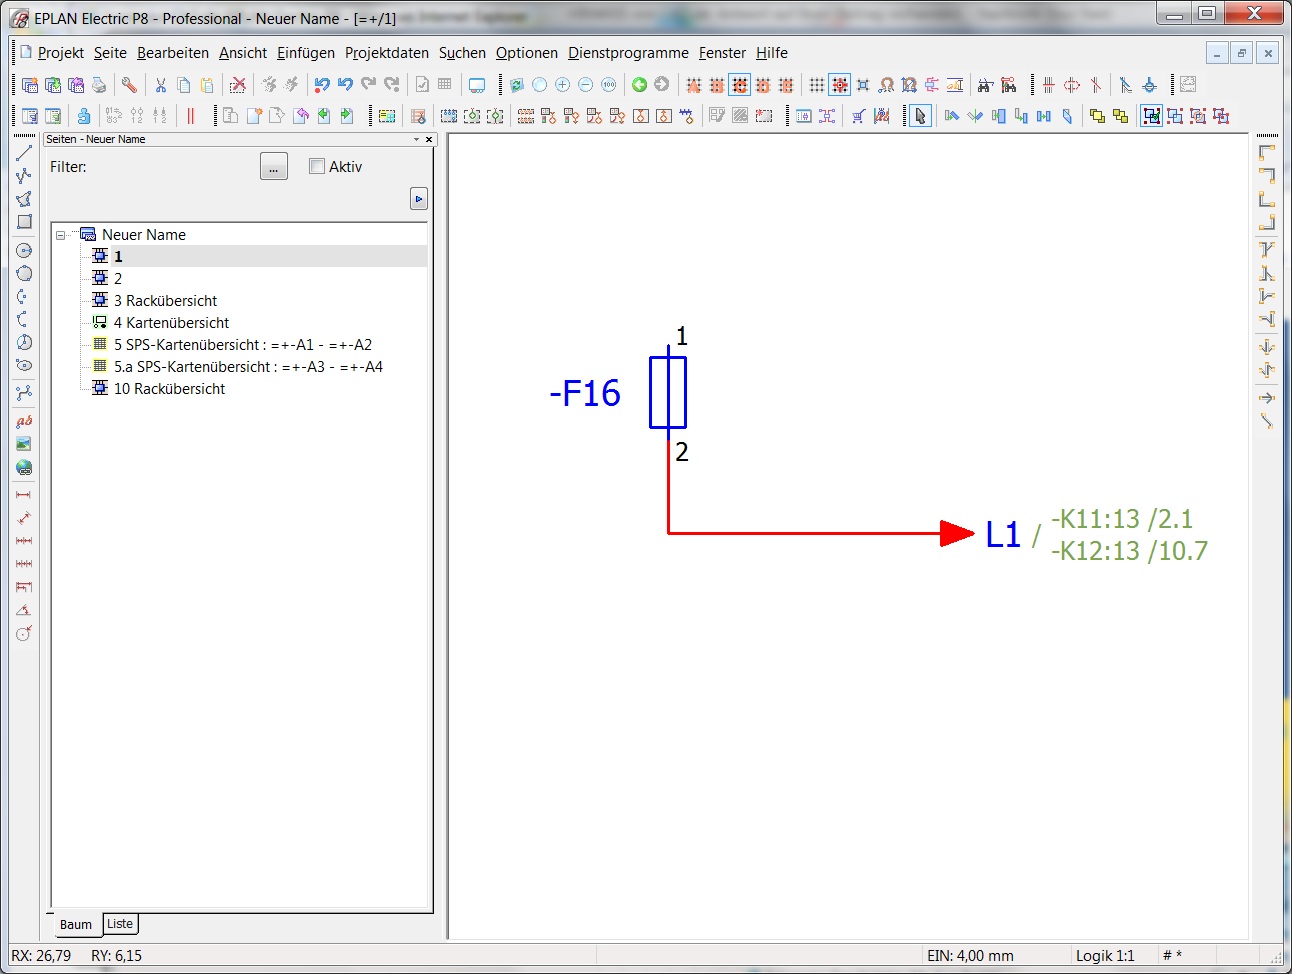Click the -K12:13 /10.7 cross-reference
The width and height of the screenshot is (1292, 974).
pyautogui.click(x=1130, y=551)
